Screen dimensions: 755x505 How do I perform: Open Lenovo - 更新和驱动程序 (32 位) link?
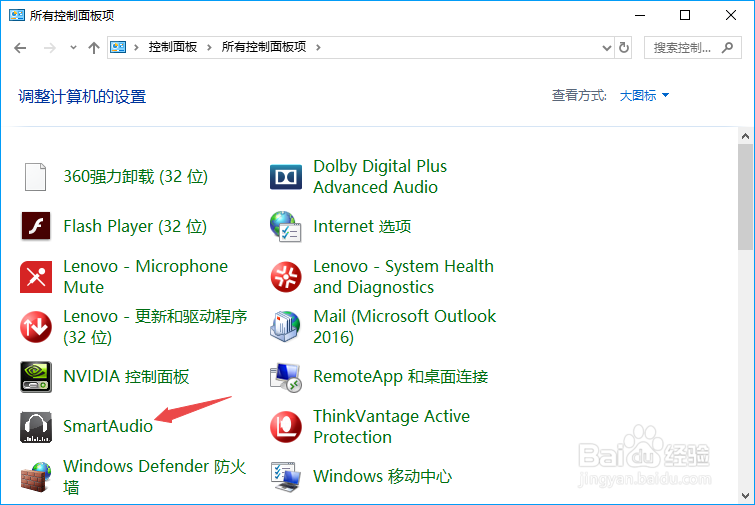pyautogui.click(x=155, y=326)
